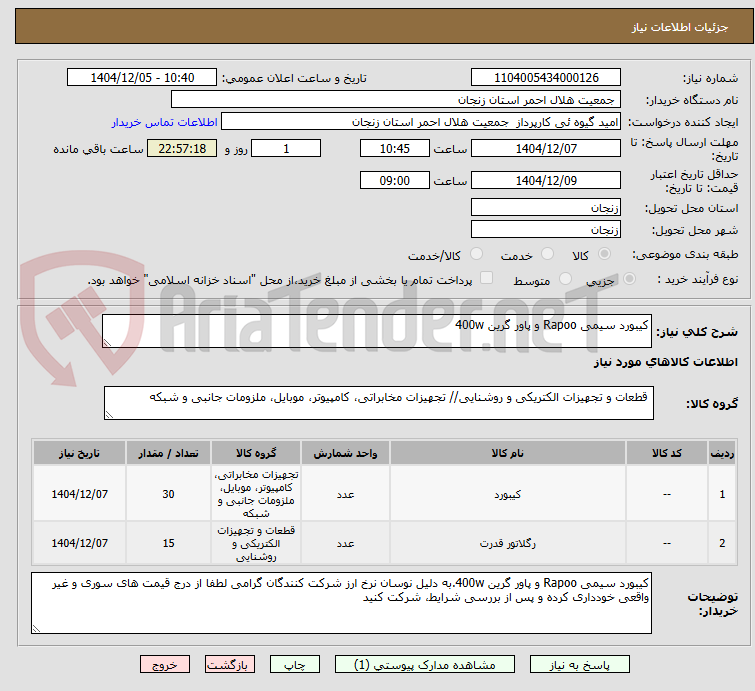Click the شرح کلی نیاز text area
This screenshot has width=755, height=691.
[x=377, y=331]
